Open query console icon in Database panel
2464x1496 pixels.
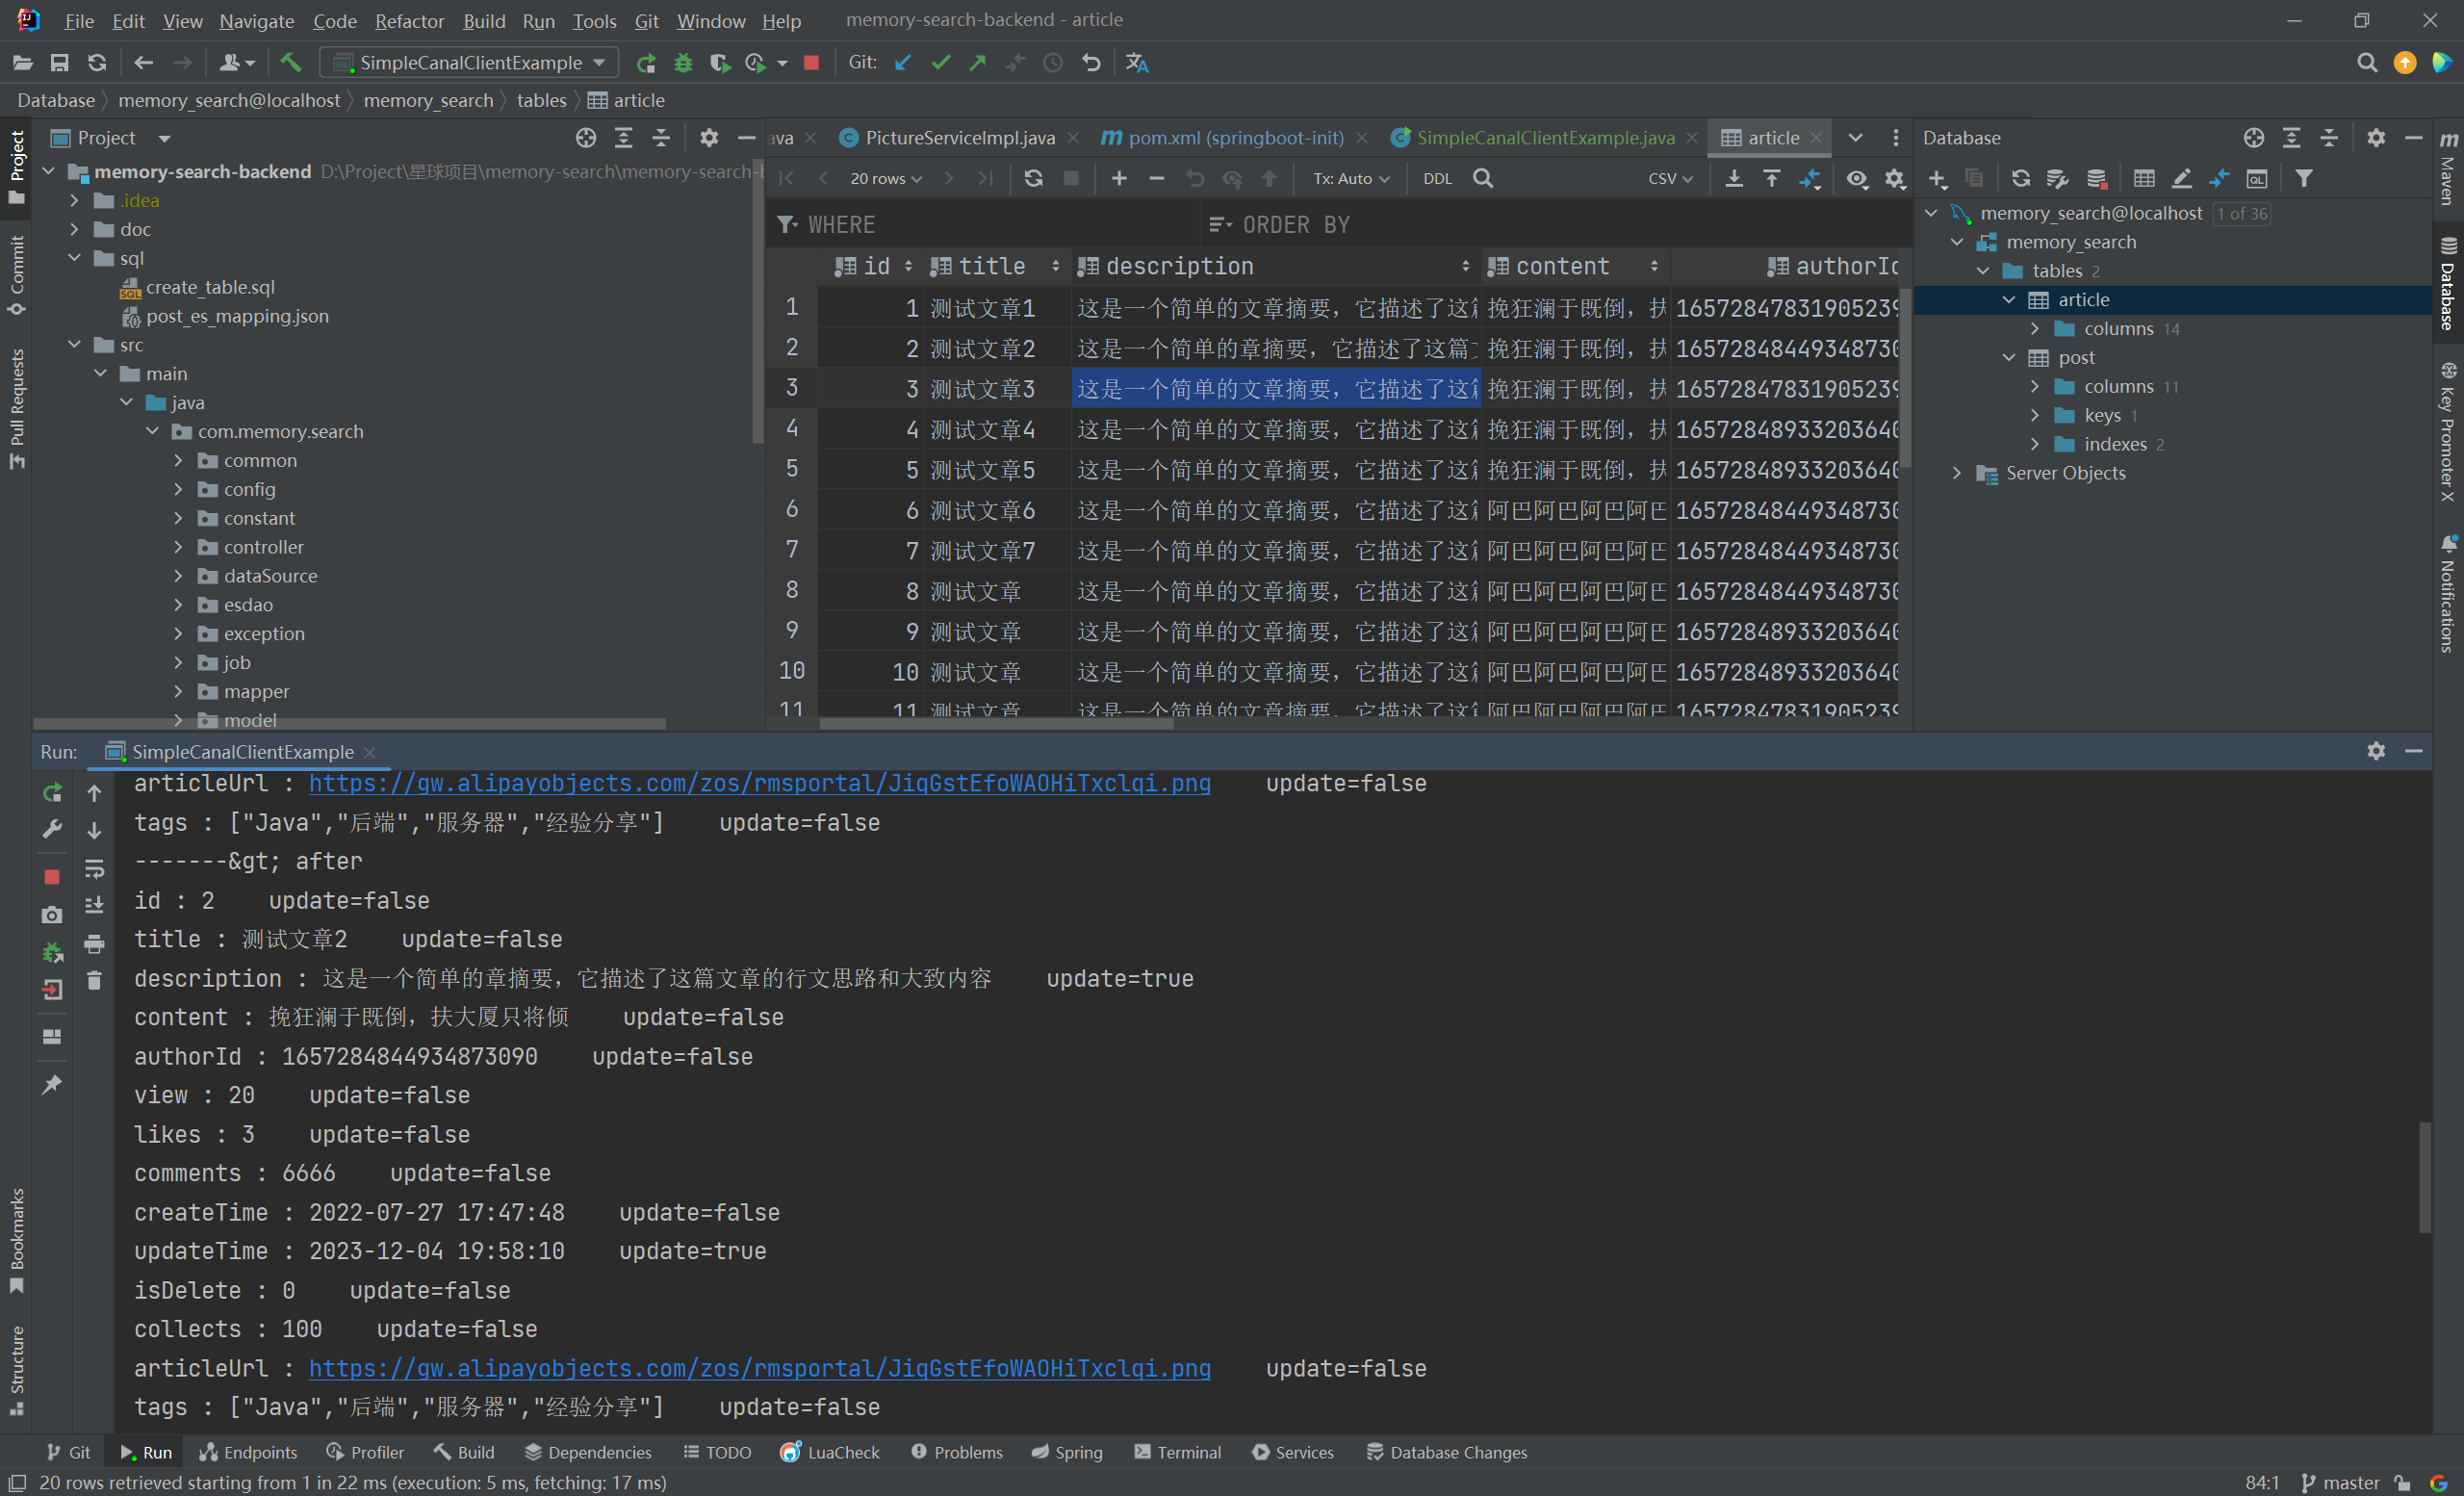(x=2257, y=178)
